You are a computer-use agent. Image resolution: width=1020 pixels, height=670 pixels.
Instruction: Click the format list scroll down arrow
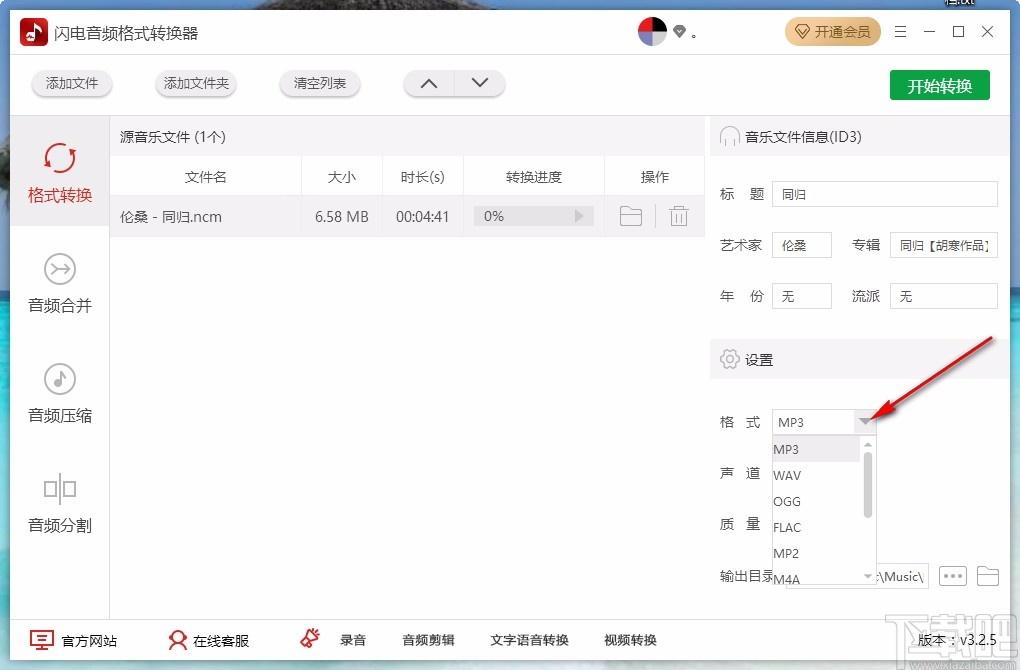pyautogui.click(x=867, y=576)
